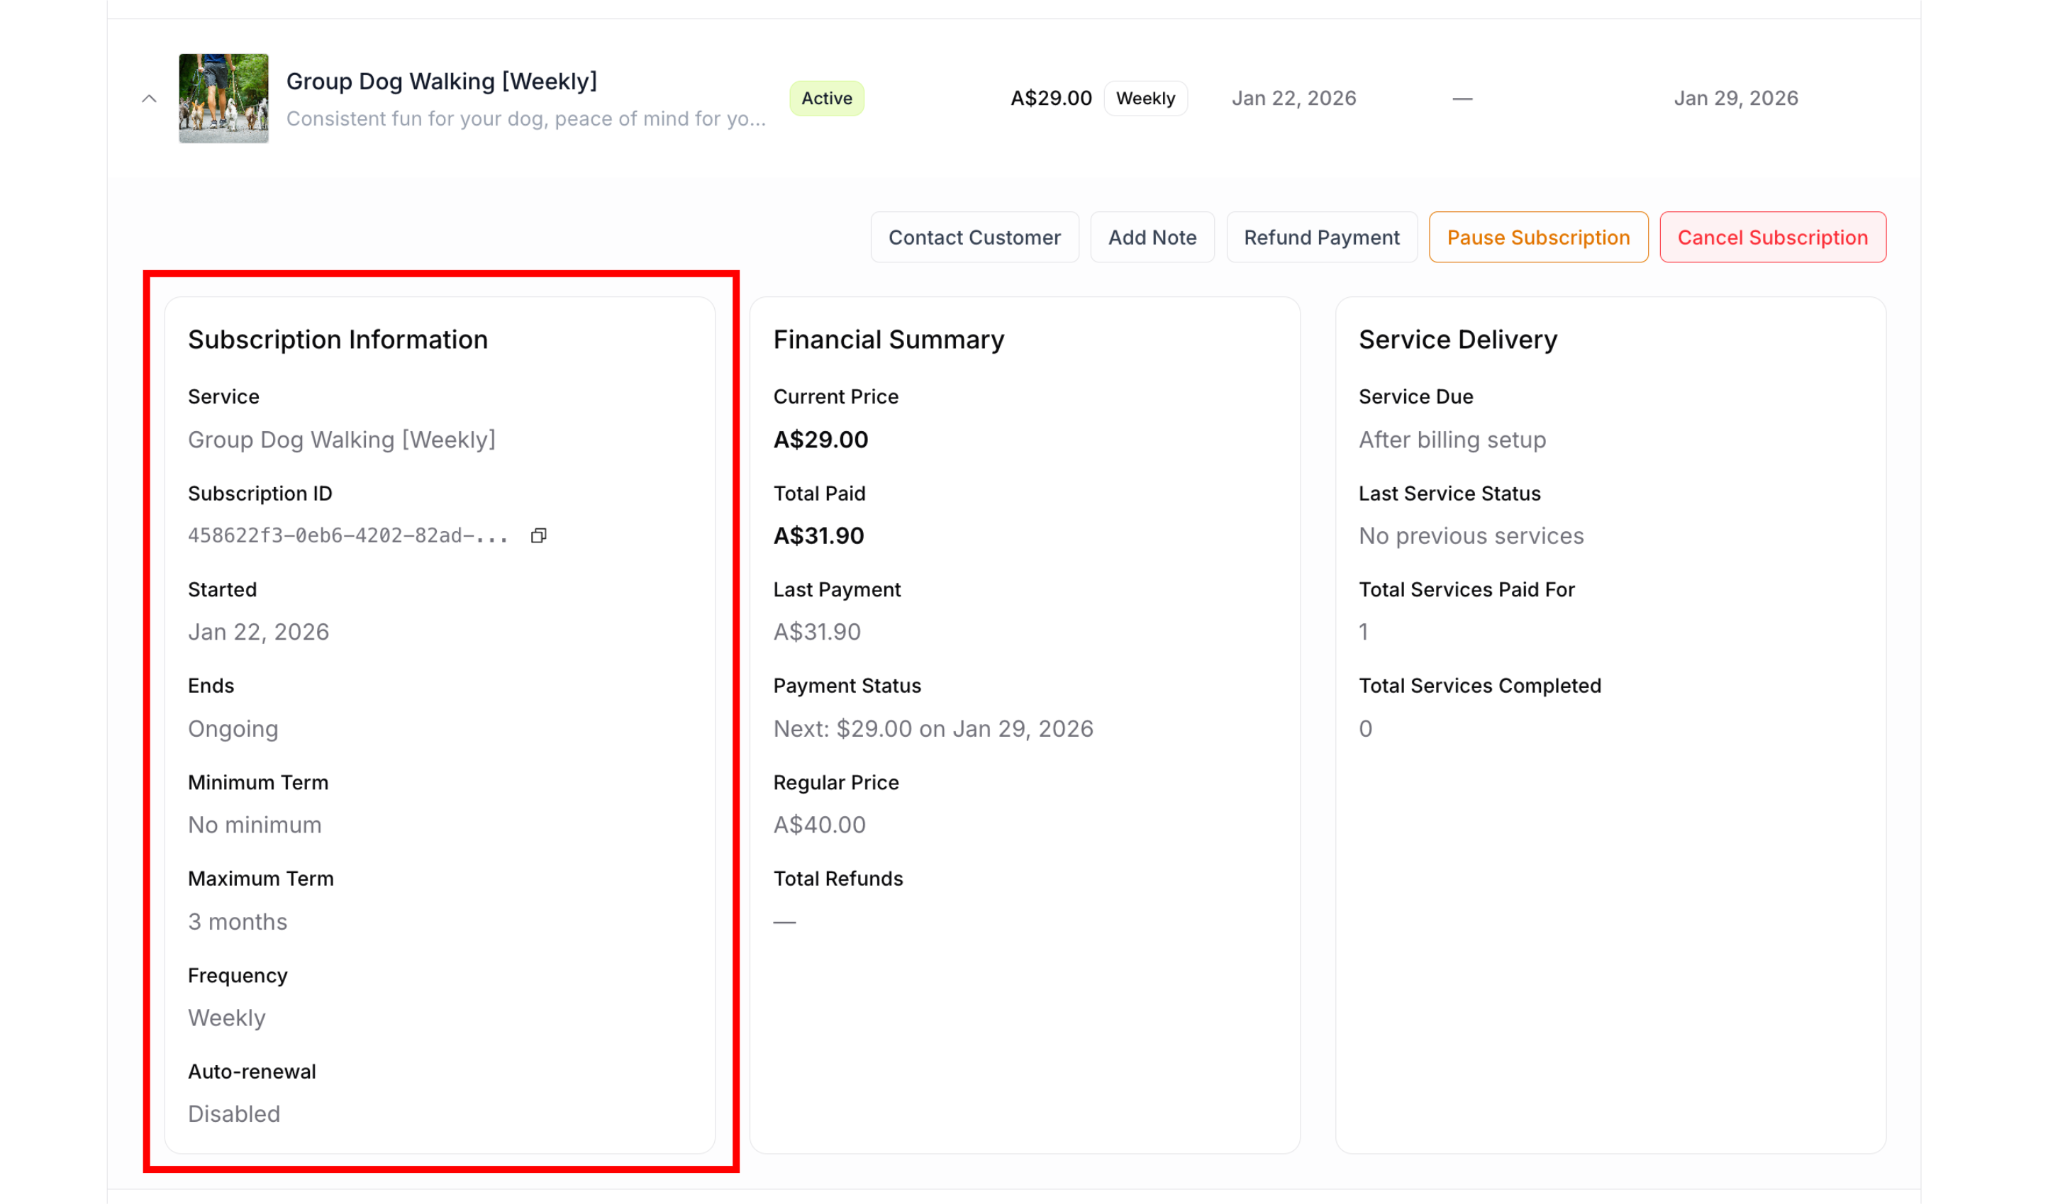Image resolution: width=2048 pixels, height=1204 pixels.
Task: Click the Jan 29, 2026 next billing date
Action: click(x=1735, y=98)
